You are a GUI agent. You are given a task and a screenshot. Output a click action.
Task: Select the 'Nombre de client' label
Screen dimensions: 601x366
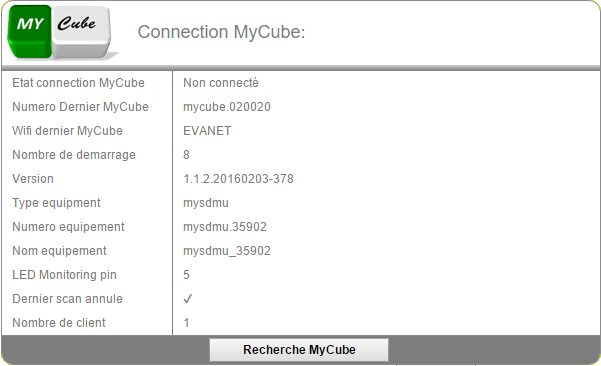[x=59, y=323]
